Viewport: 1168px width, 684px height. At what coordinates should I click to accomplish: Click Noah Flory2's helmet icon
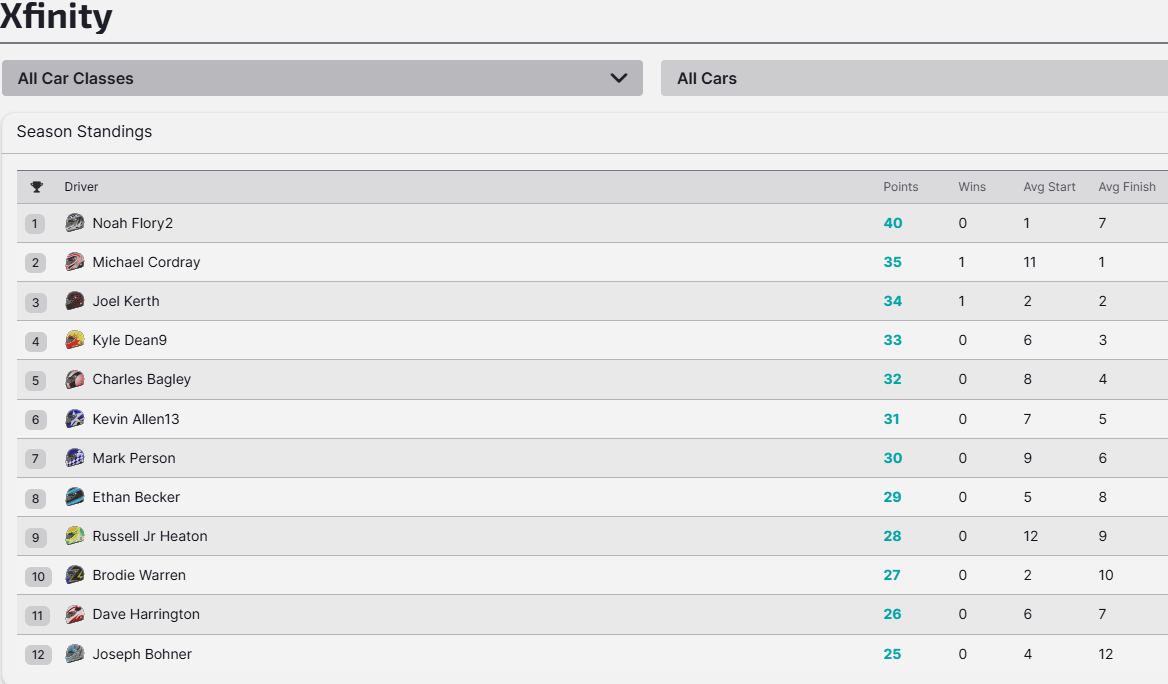click(x=75, y=223)
